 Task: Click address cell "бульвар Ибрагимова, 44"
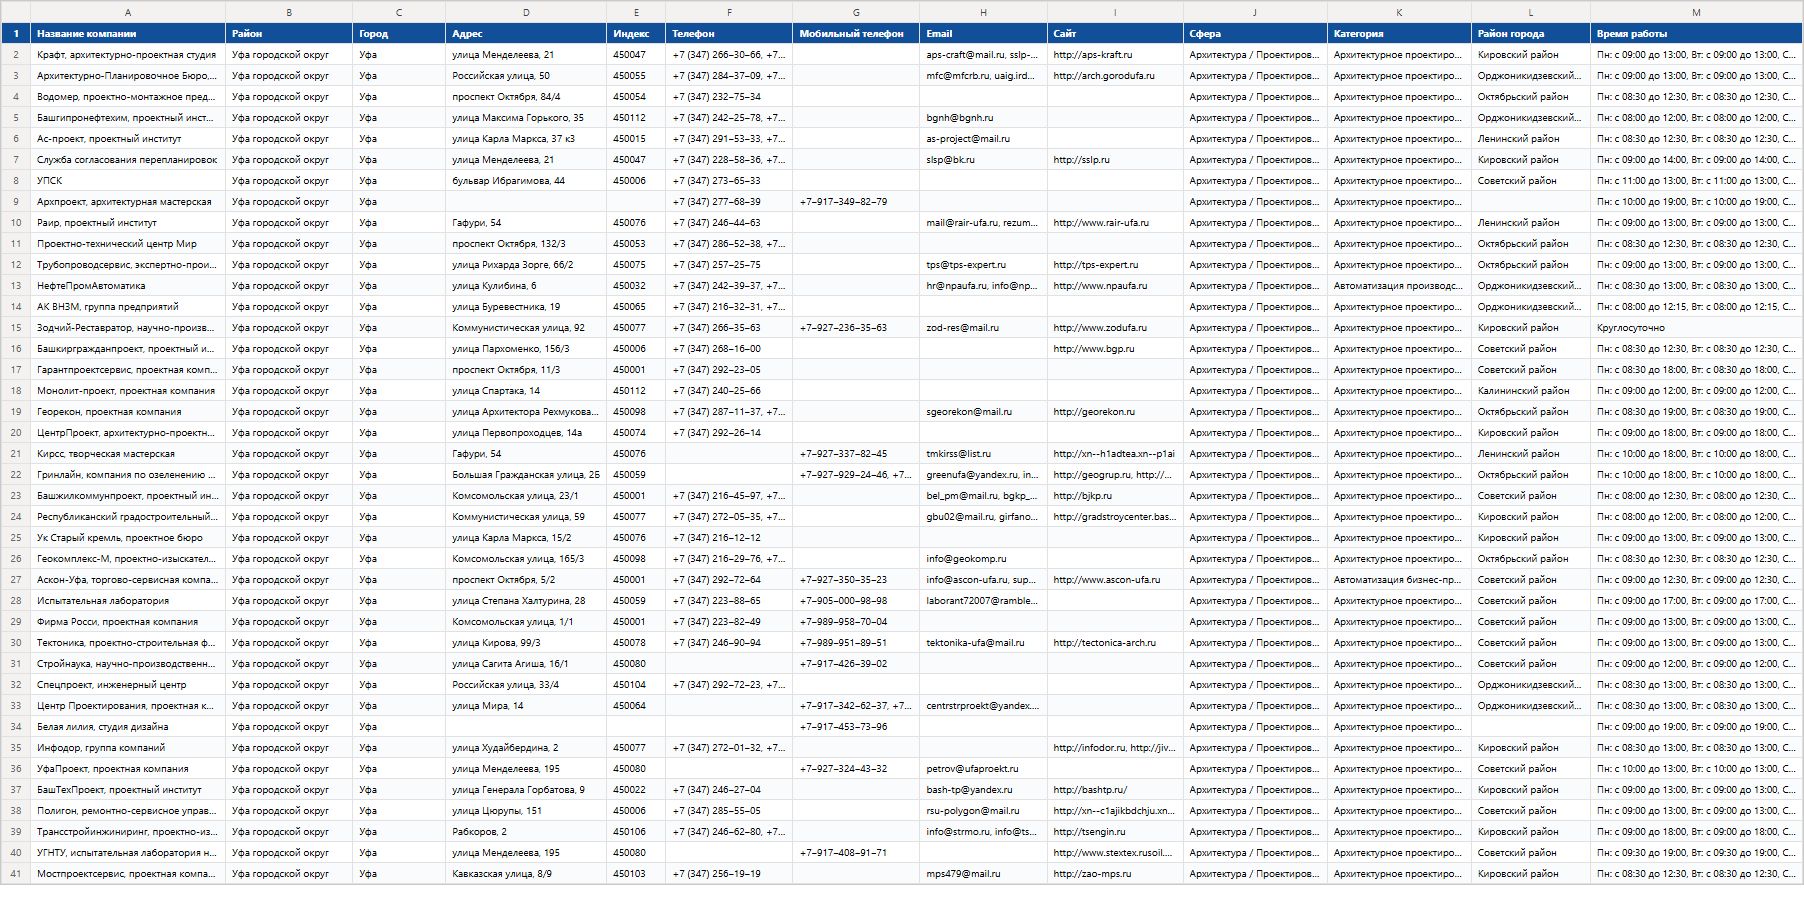(526, 180)
